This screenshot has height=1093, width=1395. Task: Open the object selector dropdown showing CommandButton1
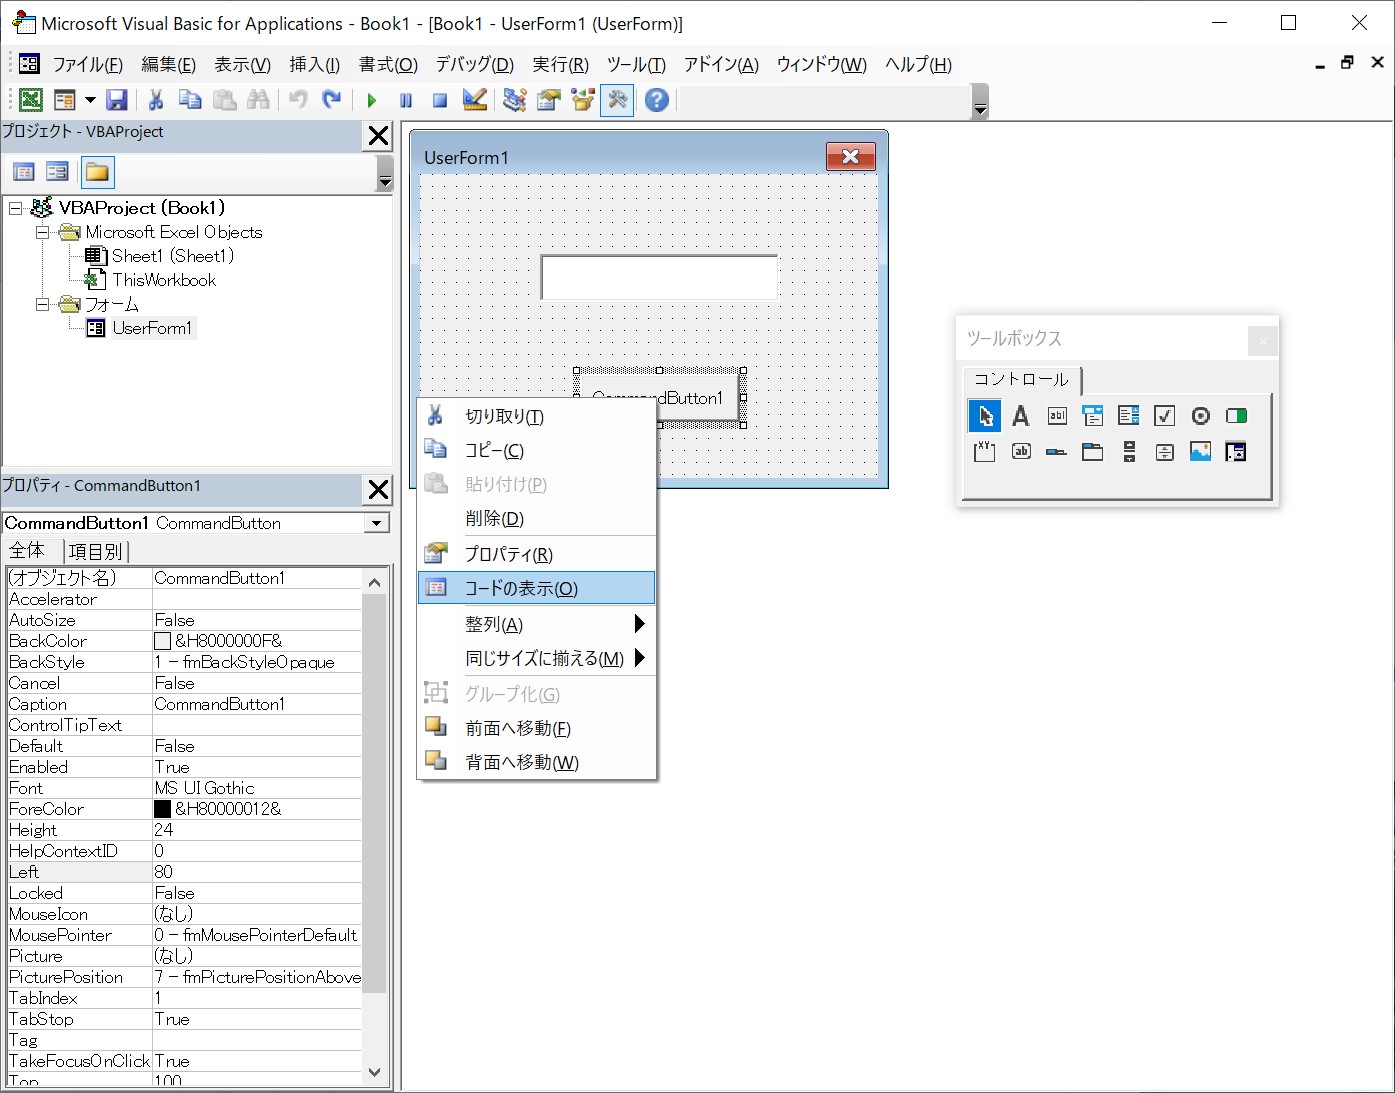coord(377,522)
